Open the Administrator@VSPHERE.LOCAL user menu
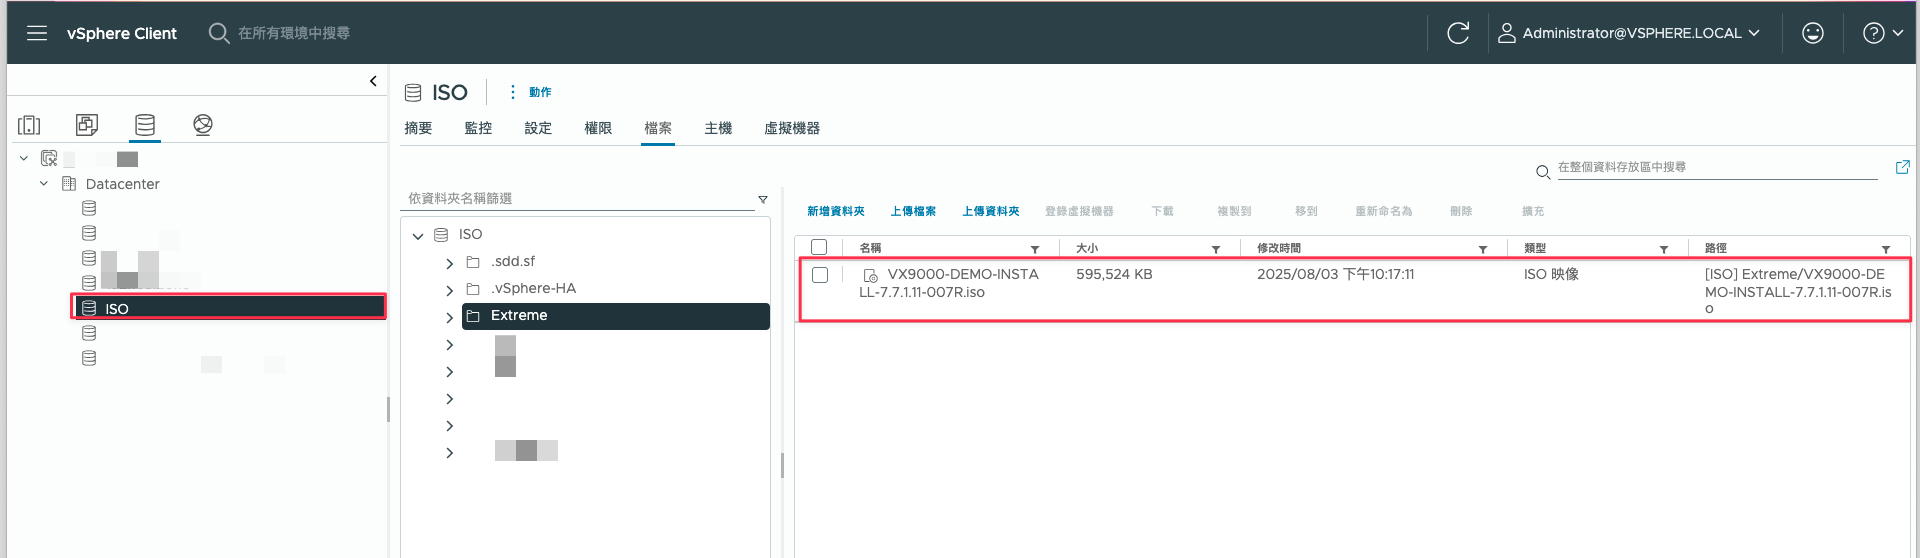This screenshot has width=1920, height=558. click(1628, 33)
